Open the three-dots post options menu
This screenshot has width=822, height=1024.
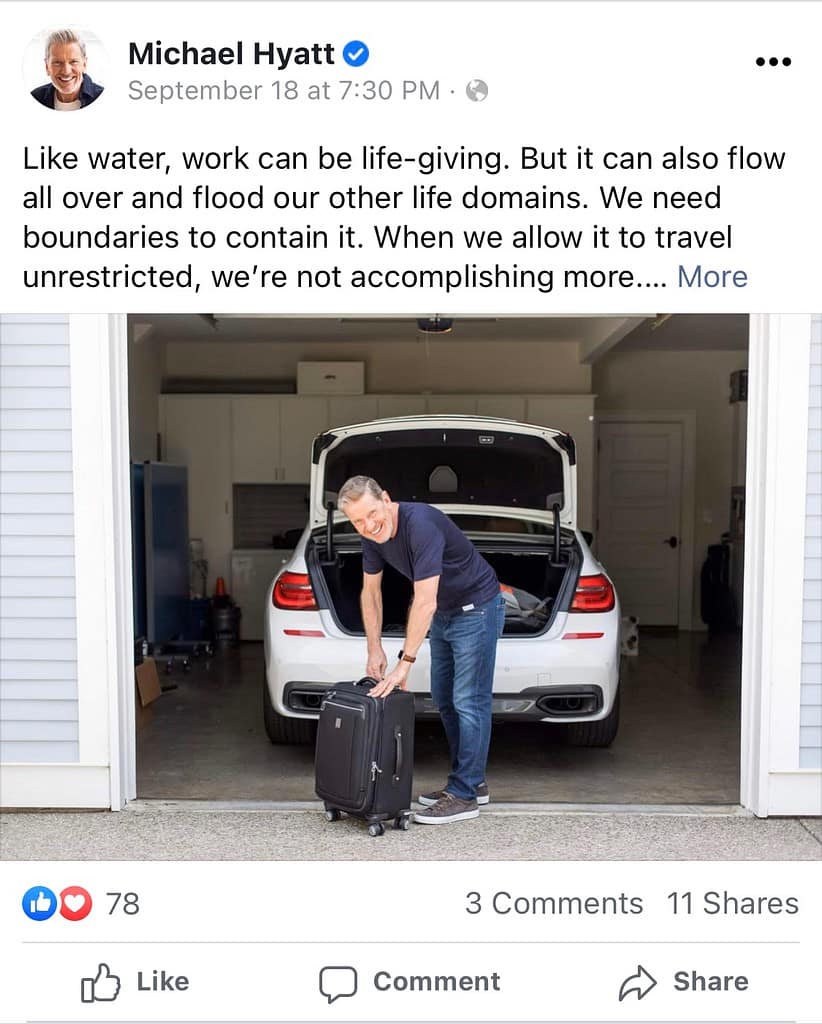pos(773,62)
